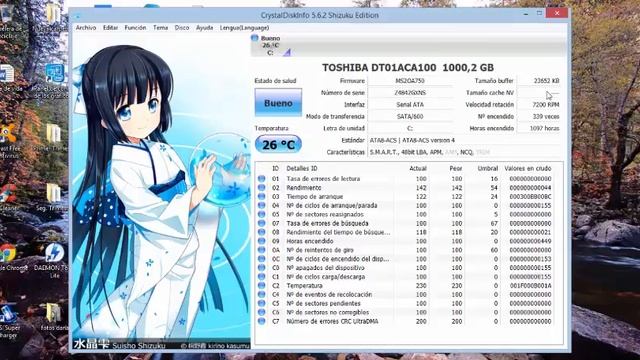The height and width of the screenshot is (360, 640).
Task: Click status icon for Tasa de errores de búsqueda
Action: (262, 223)
